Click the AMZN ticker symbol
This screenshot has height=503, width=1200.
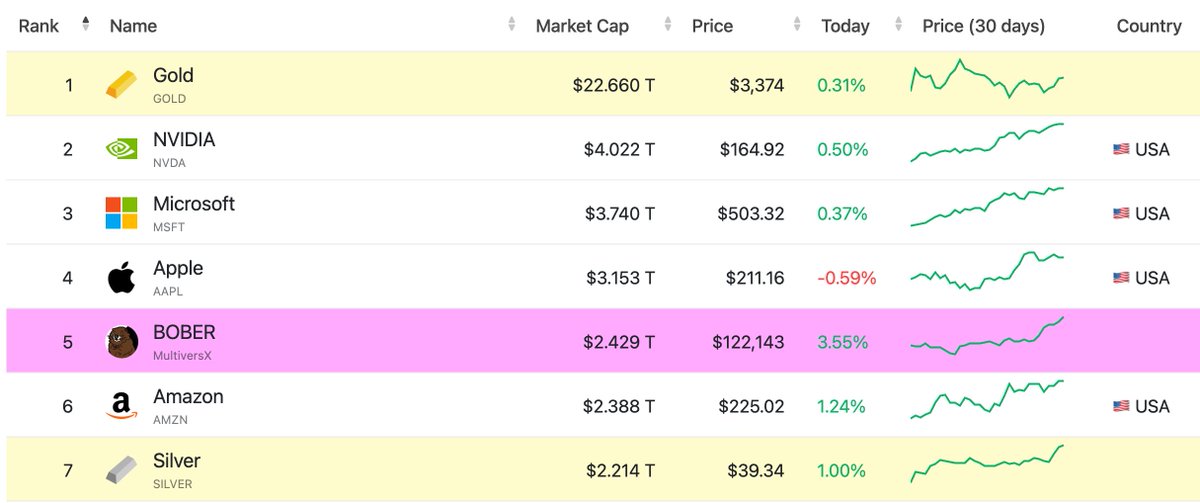(170, 420)
